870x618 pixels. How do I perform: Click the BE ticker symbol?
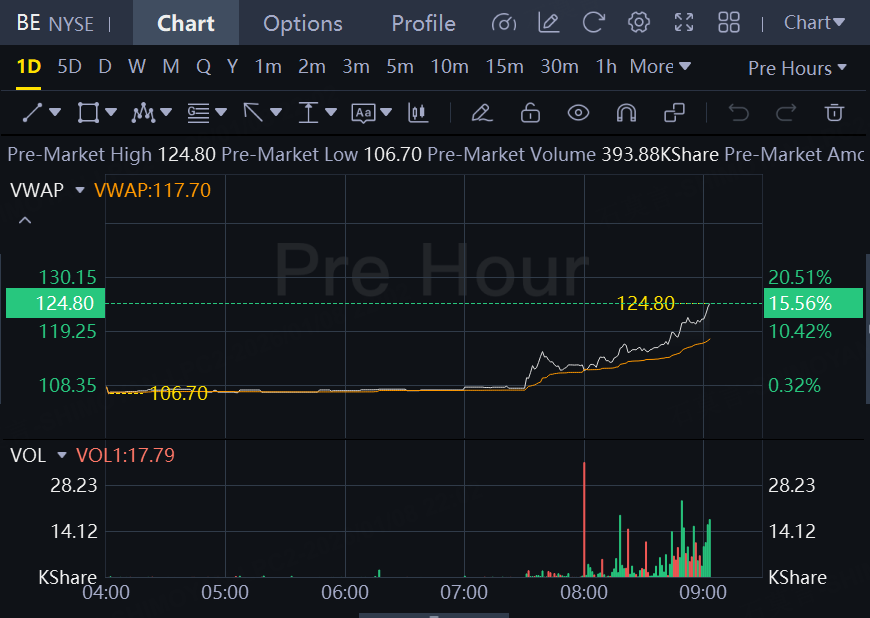(x=28, y=23)
